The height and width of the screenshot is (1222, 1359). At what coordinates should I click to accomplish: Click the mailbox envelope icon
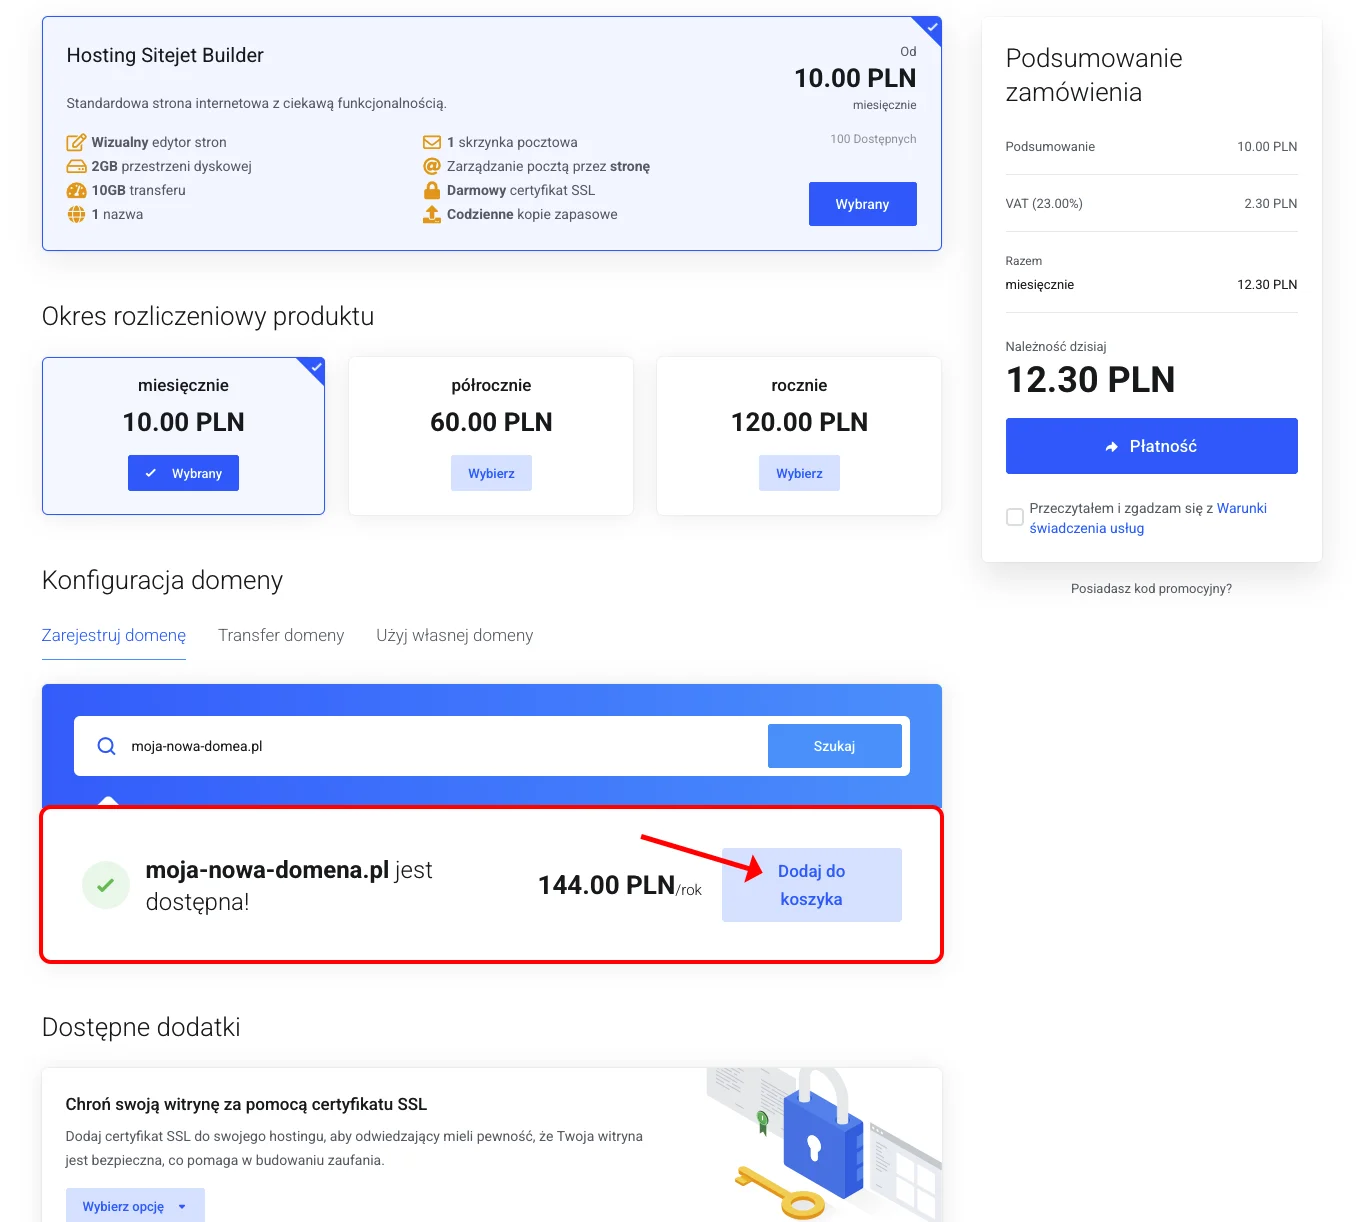point(432,142)
